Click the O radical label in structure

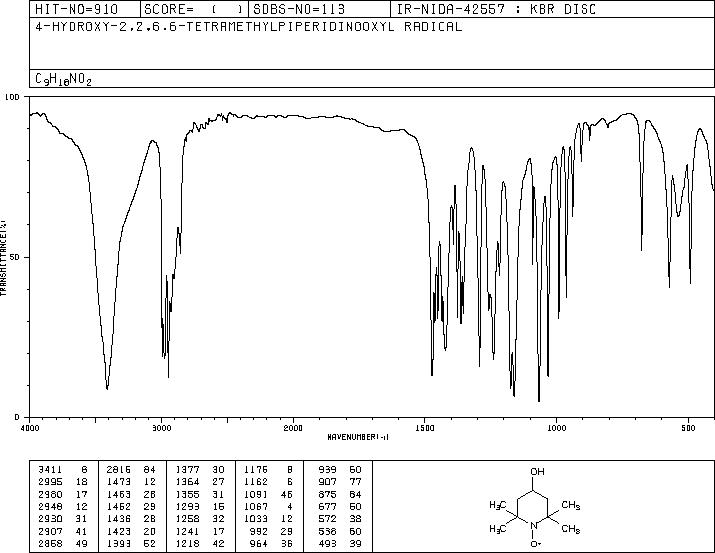[535, 544]
